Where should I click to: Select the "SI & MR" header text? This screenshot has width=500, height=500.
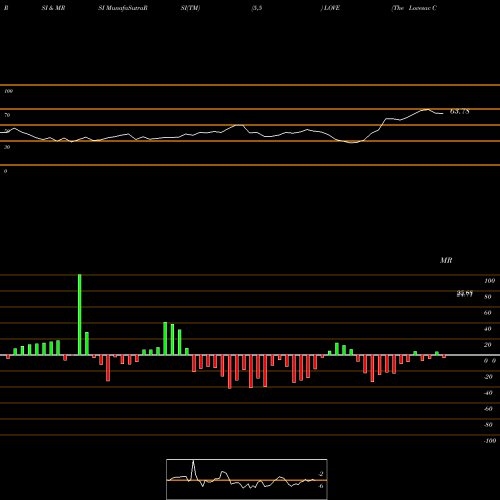pos(53,8)
